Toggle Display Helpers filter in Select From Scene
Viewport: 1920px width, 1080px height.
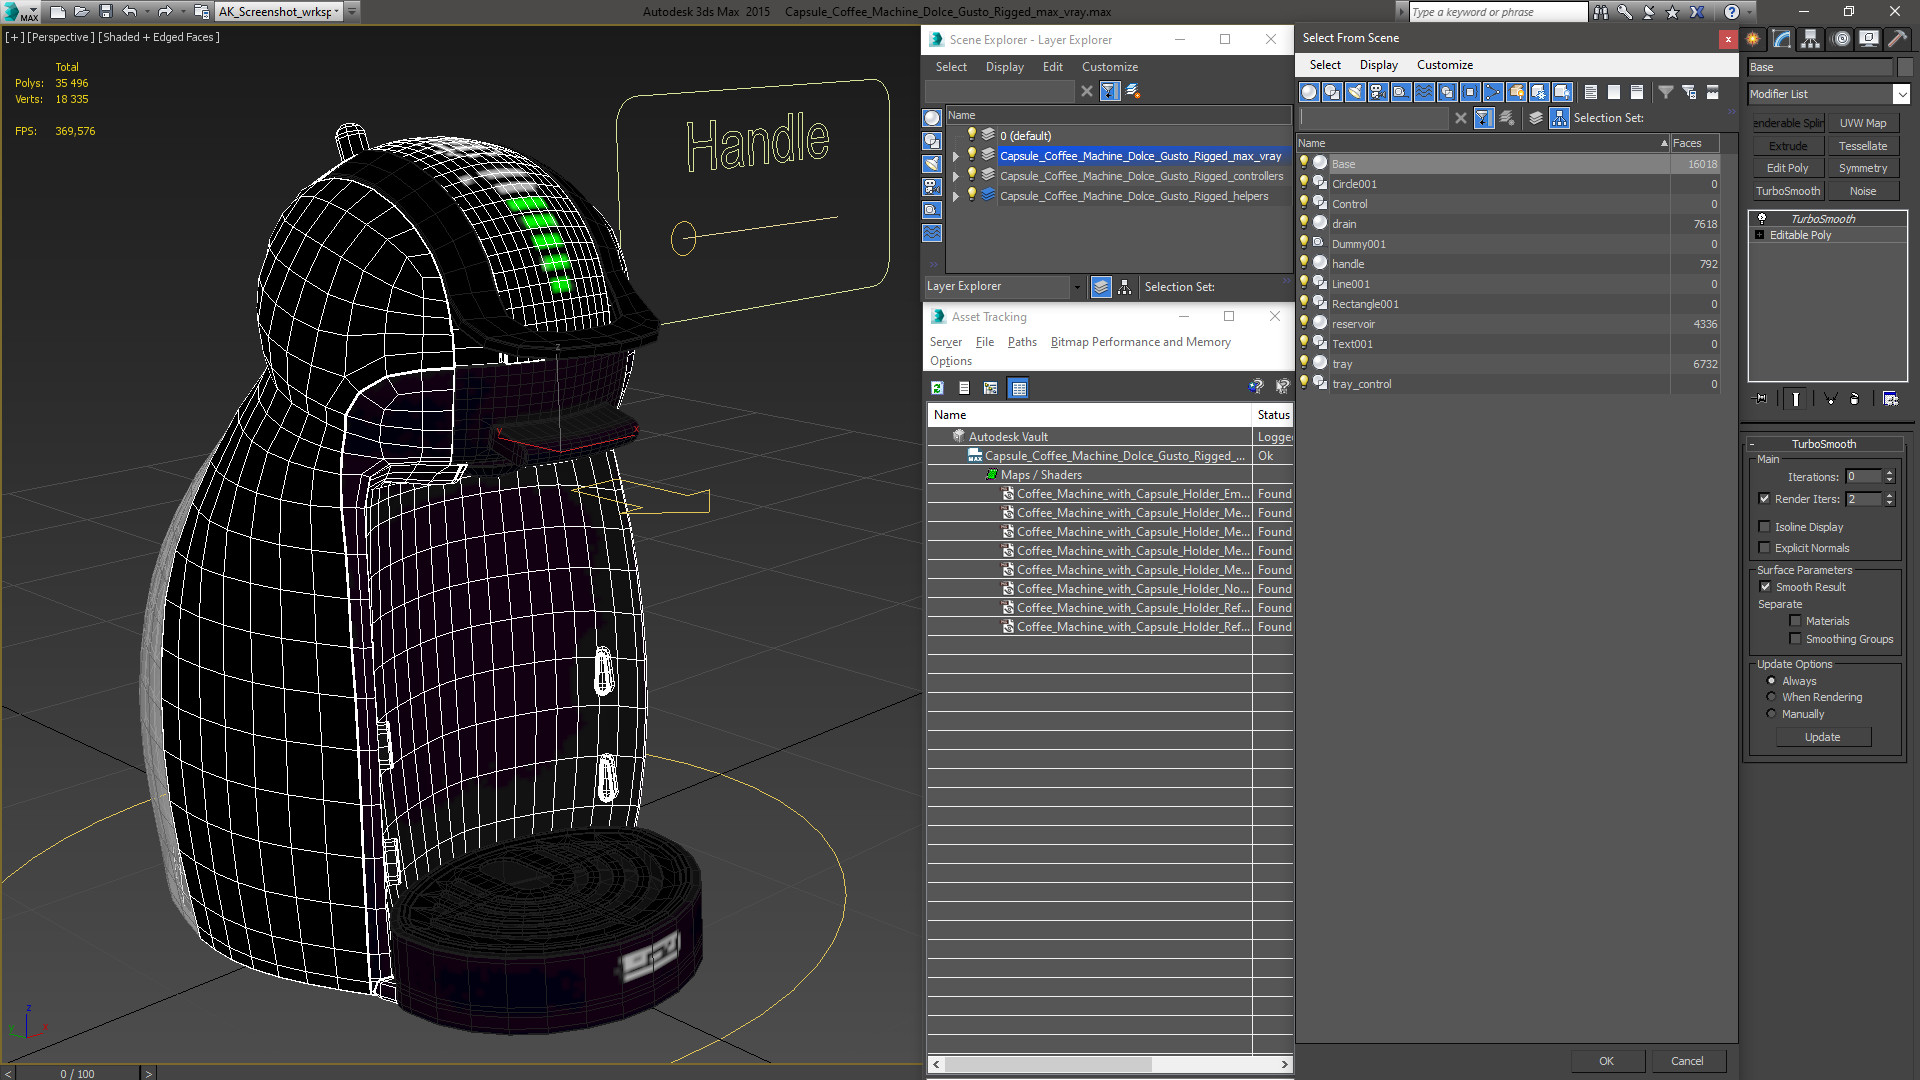[x=1401, y=92]
